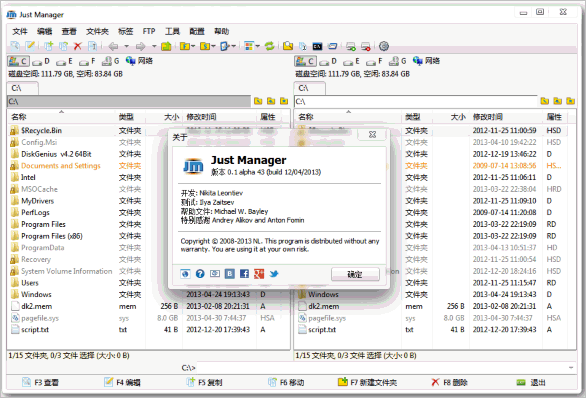The image size is (586, 398).
Task: Select drive F in right panel
Action: (x=375, y=61)
